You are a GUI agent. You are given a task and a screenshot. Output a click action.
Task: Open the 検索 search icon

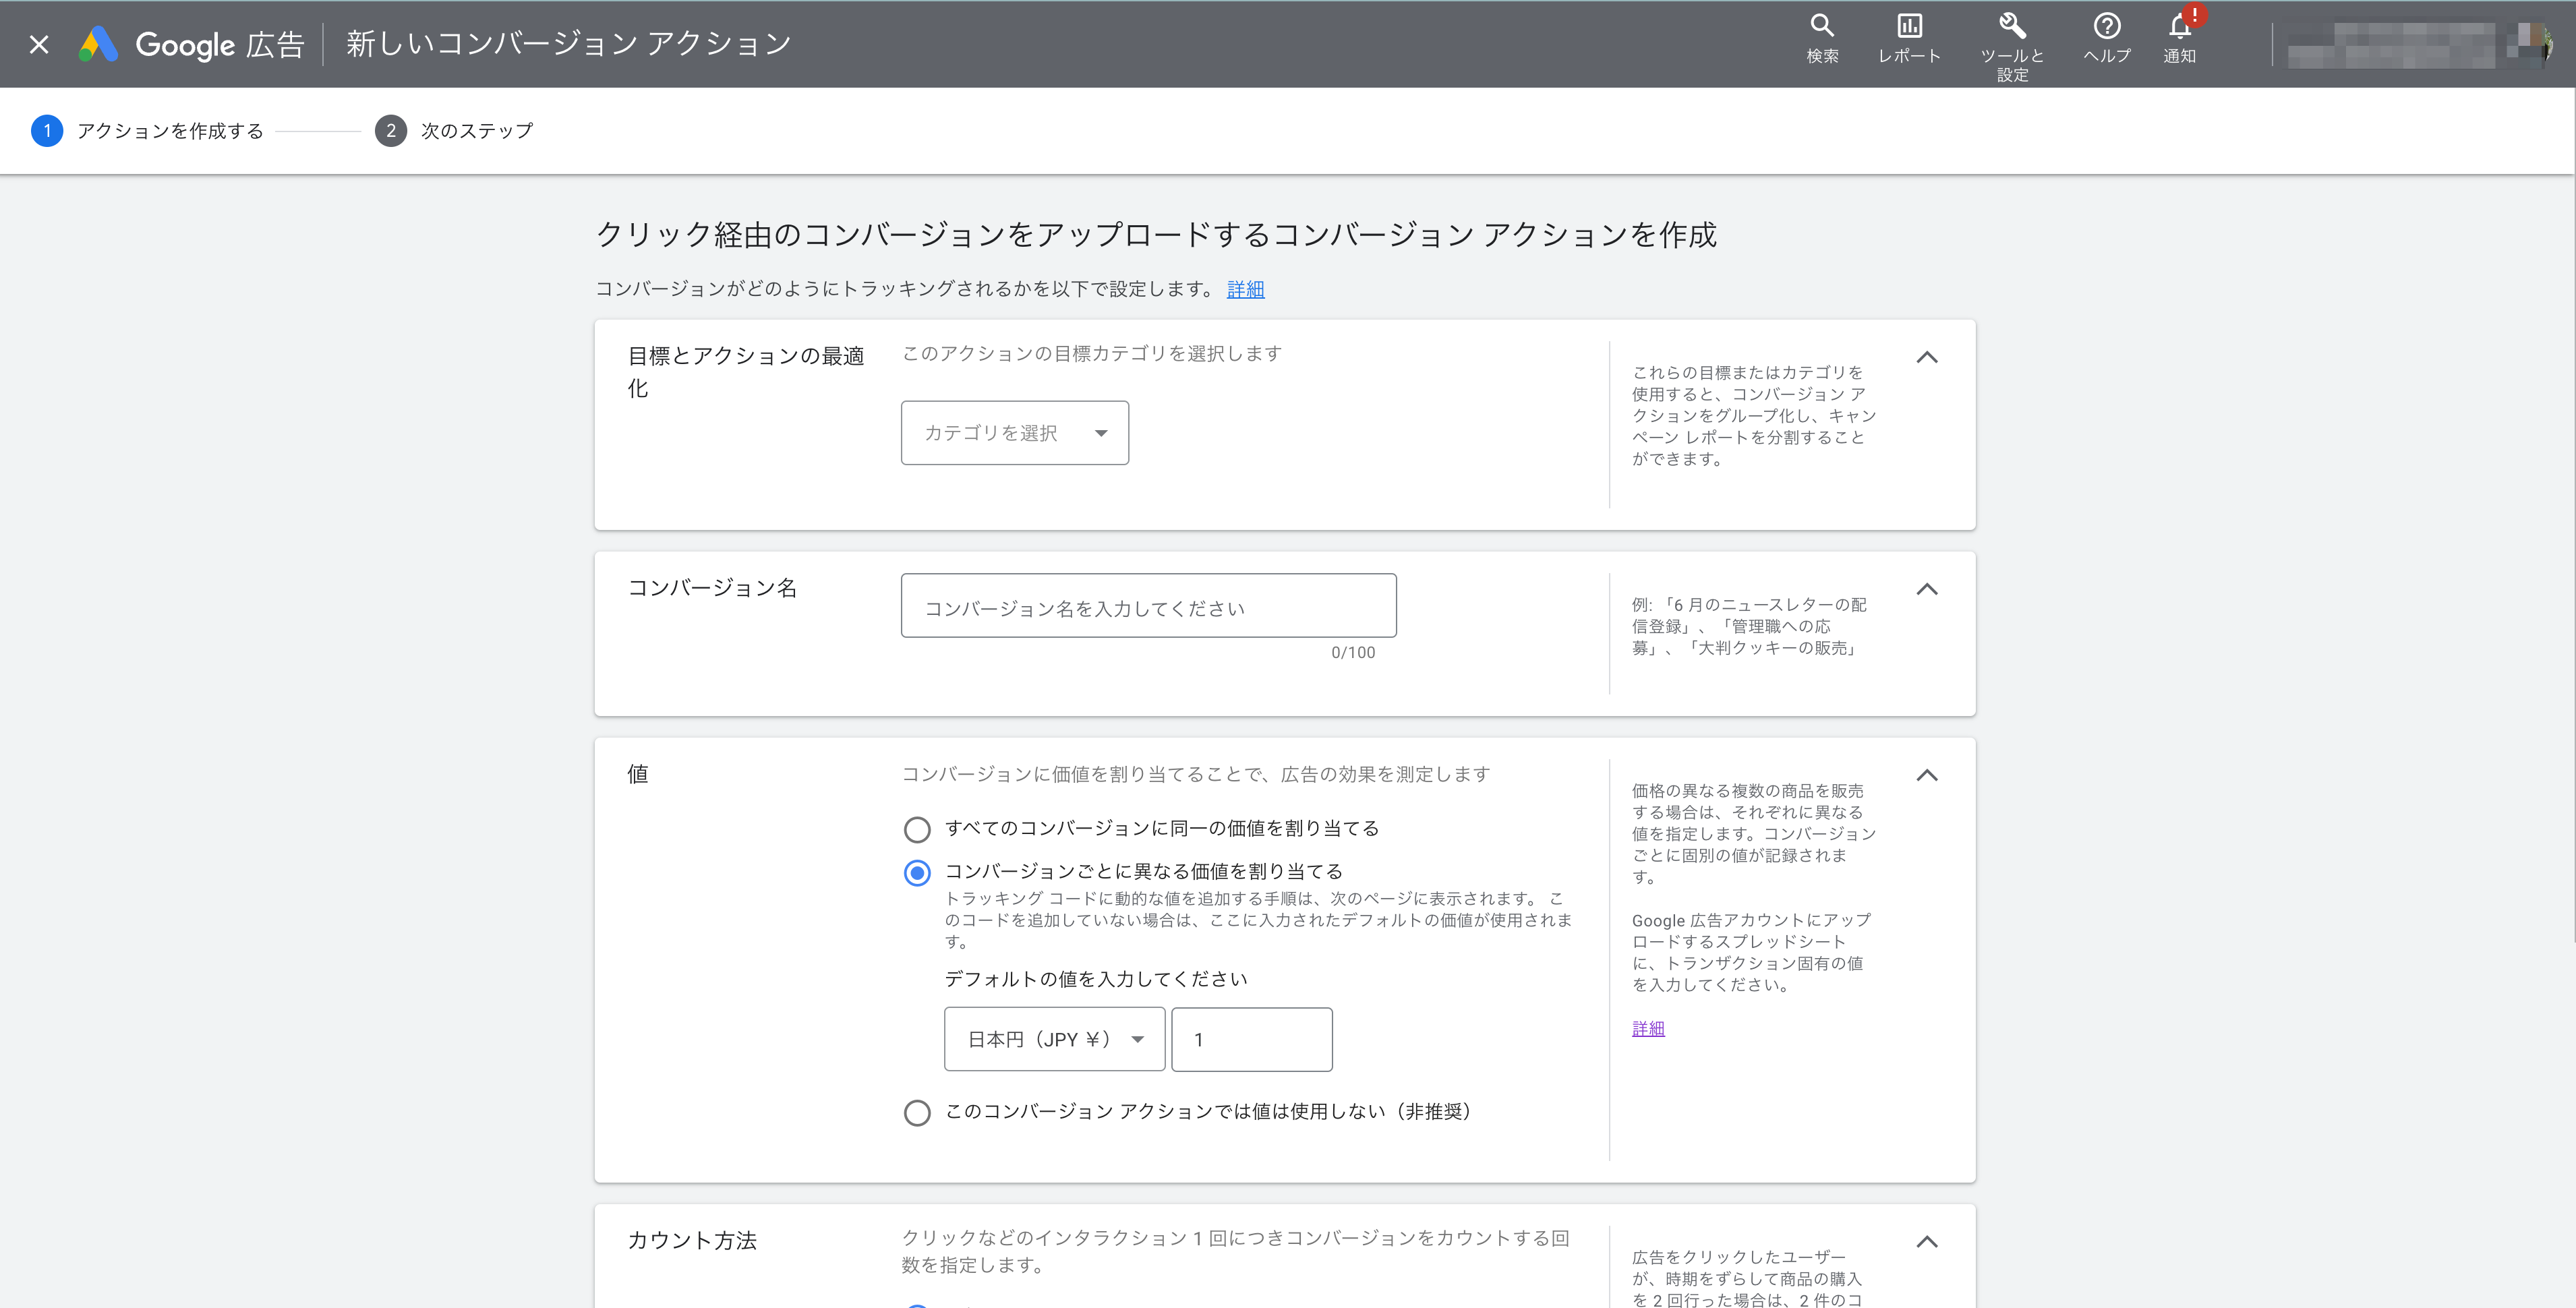pos(1822,39)
